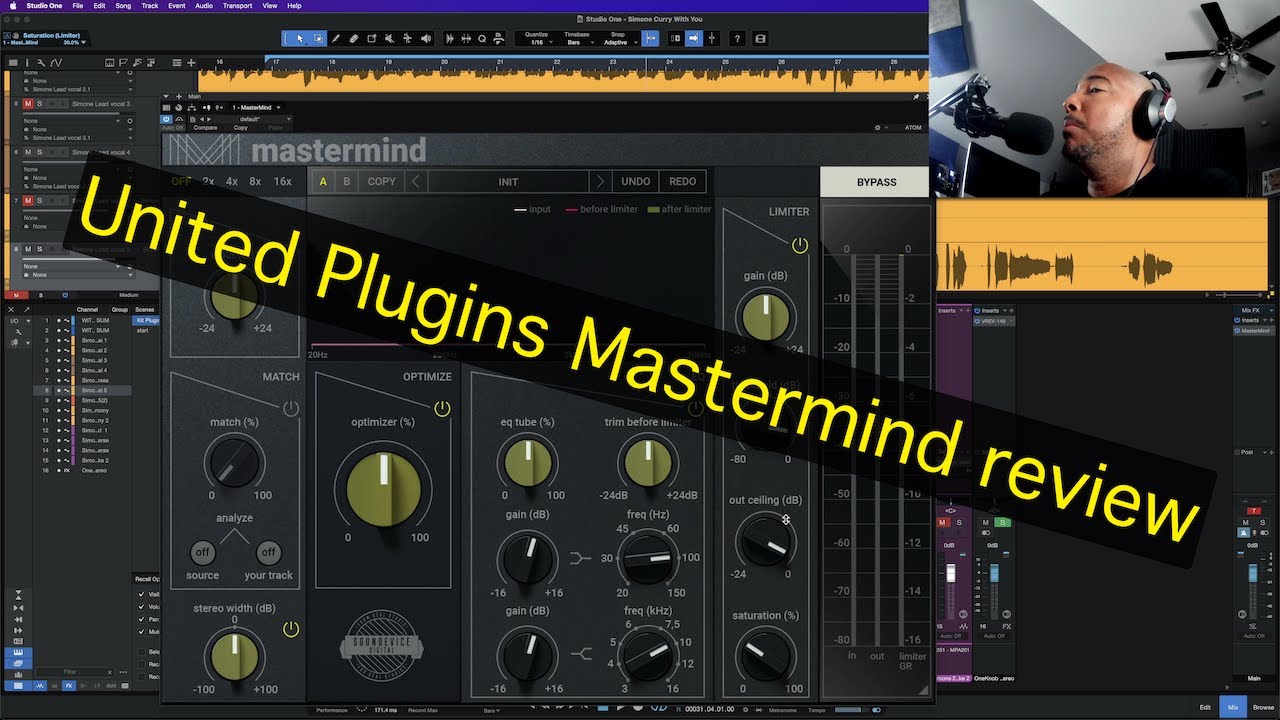Toggle the LIMITER section power button
Screen dimensions: 1280x720
(x=799, y=245)
